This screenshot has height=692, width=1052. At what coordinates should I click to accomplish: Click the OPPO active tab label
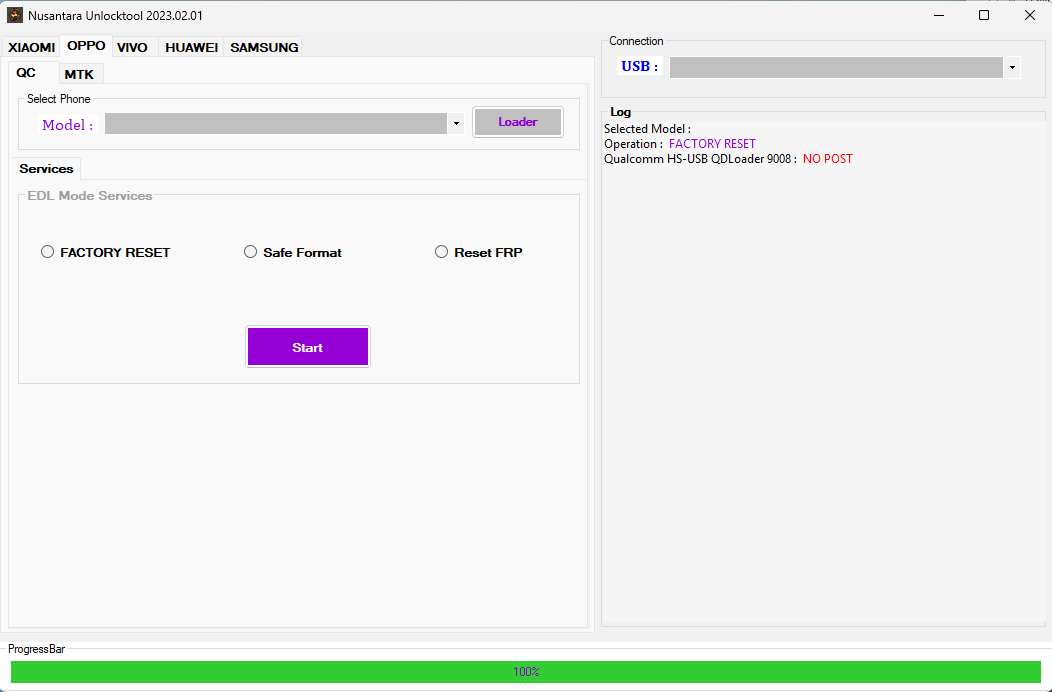pos(86,45)
